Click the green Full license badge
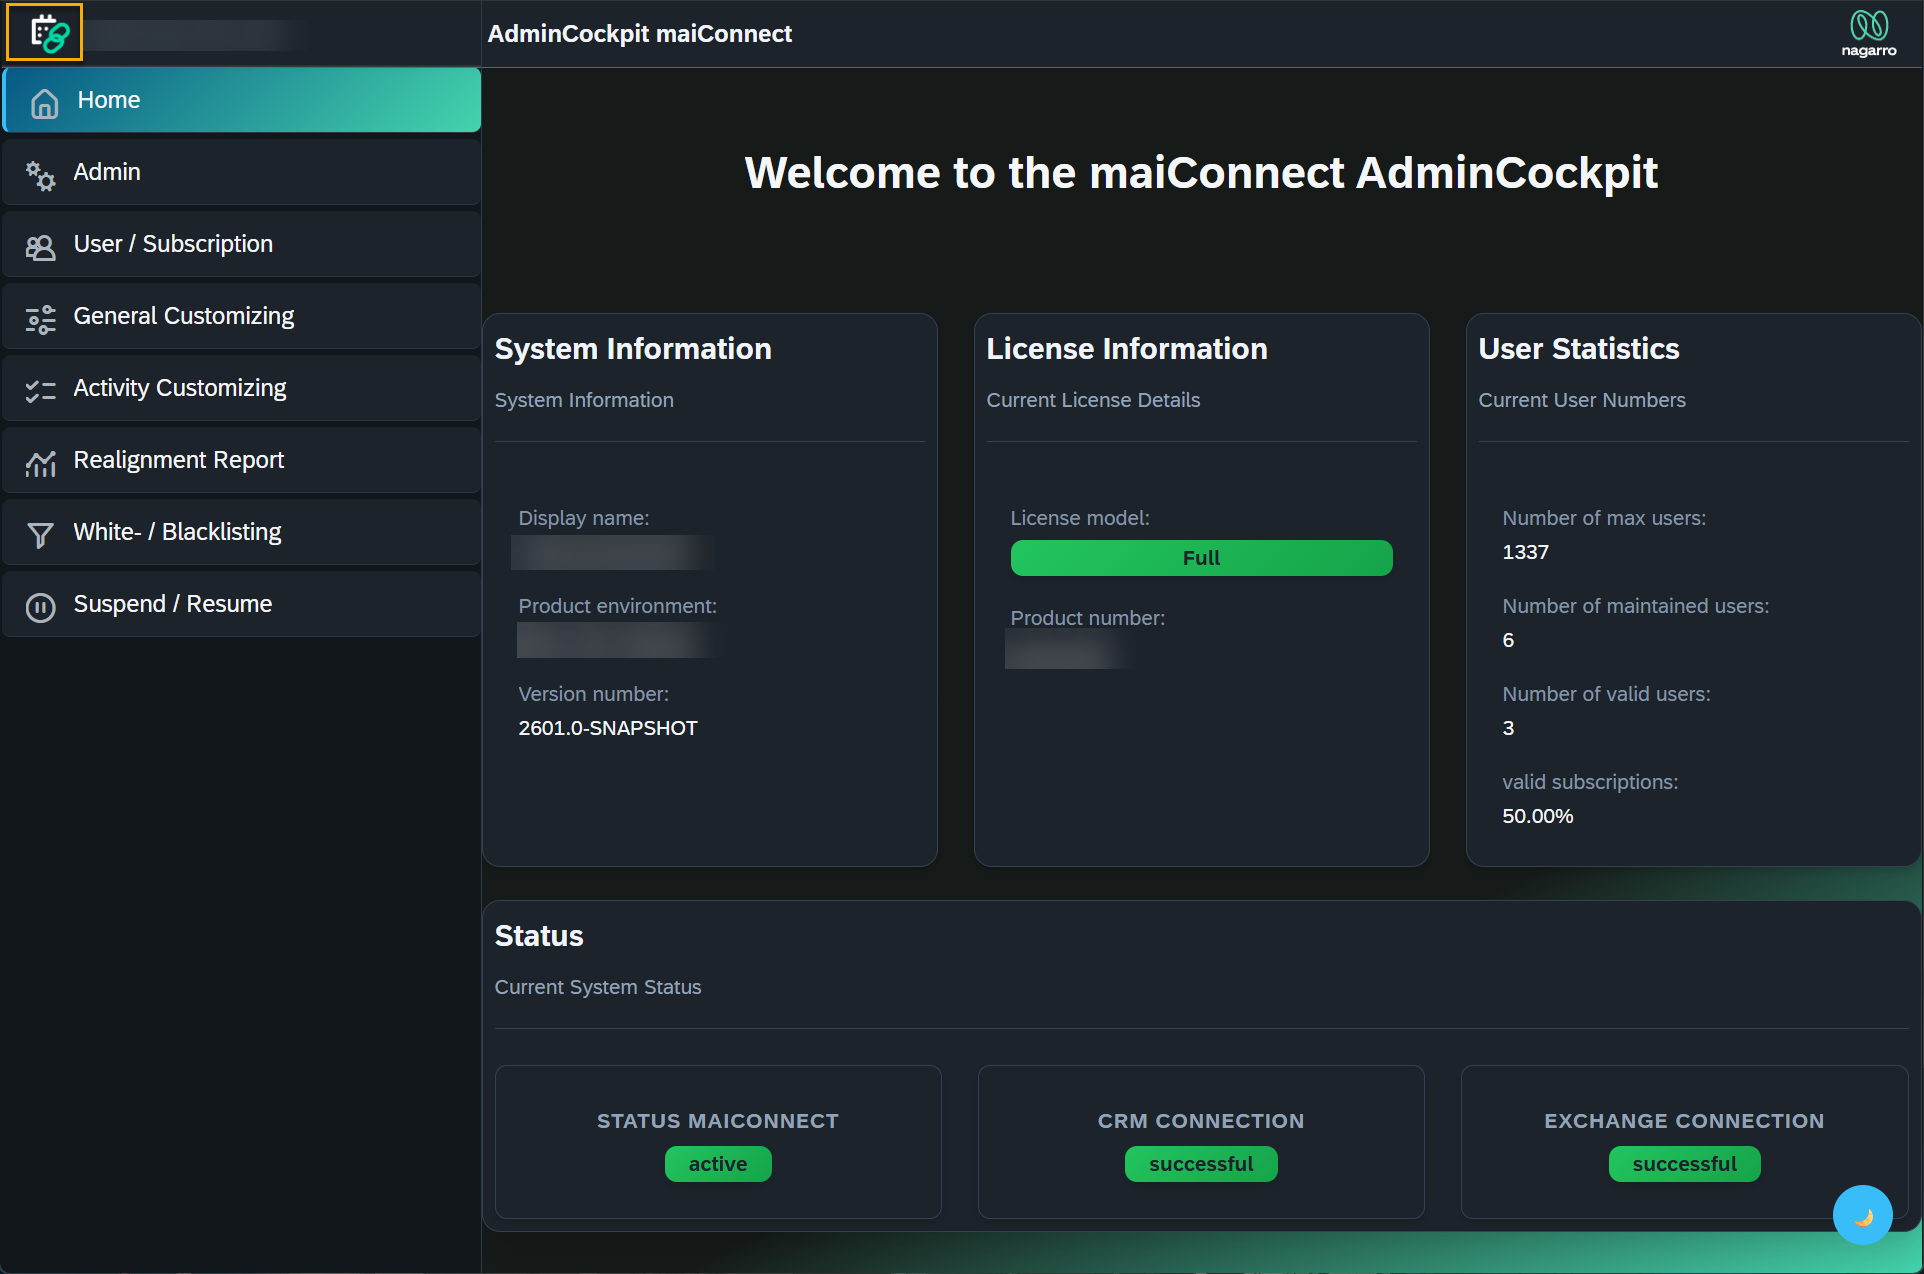The image size is (1924, 1274). point(1201,558)
